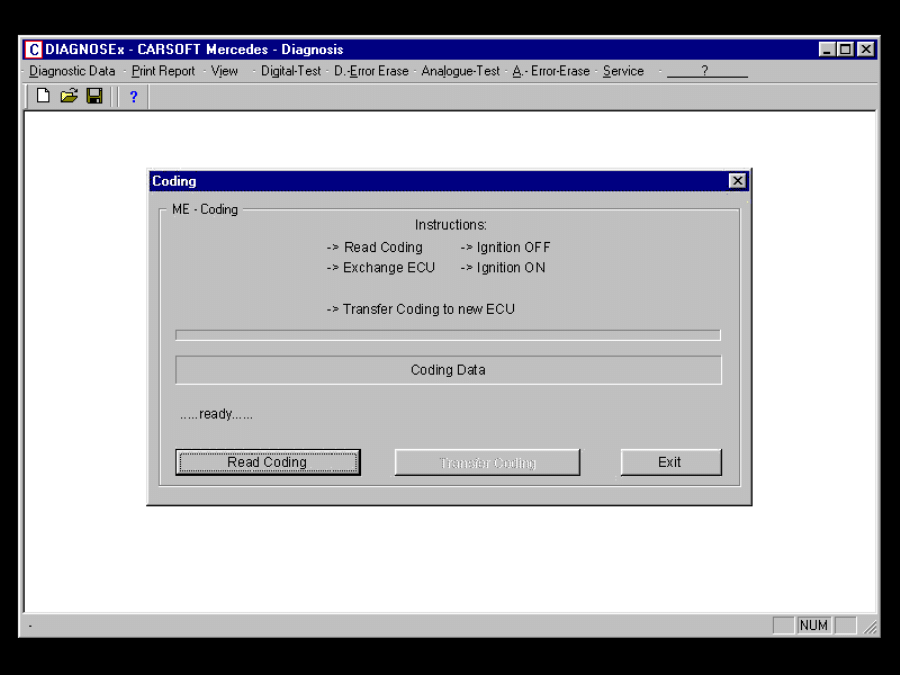Close the Coding dialog with its X
This screenshot has height=675, width=900.
coord(737,181)
